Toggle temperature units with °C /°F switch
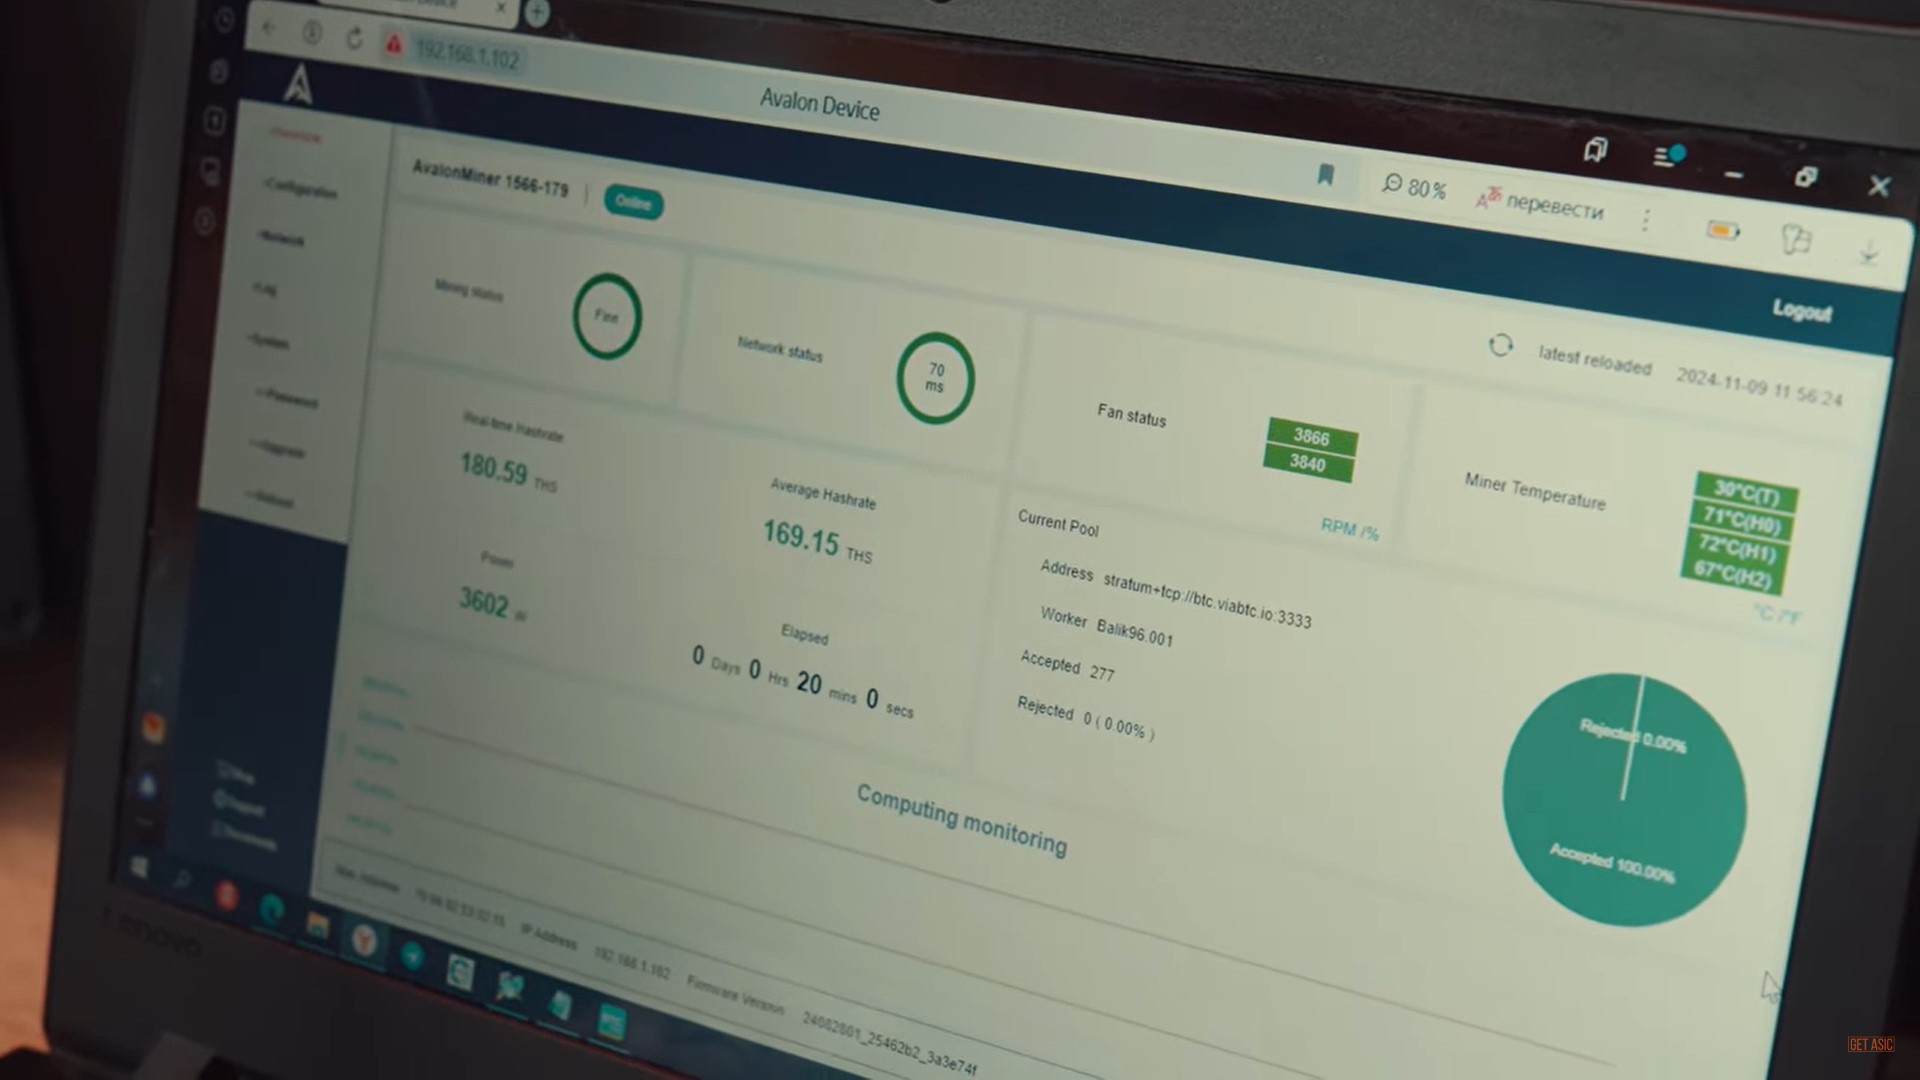The image size is (1920, 1080). pyautogui.click(x=1778, y=614)
